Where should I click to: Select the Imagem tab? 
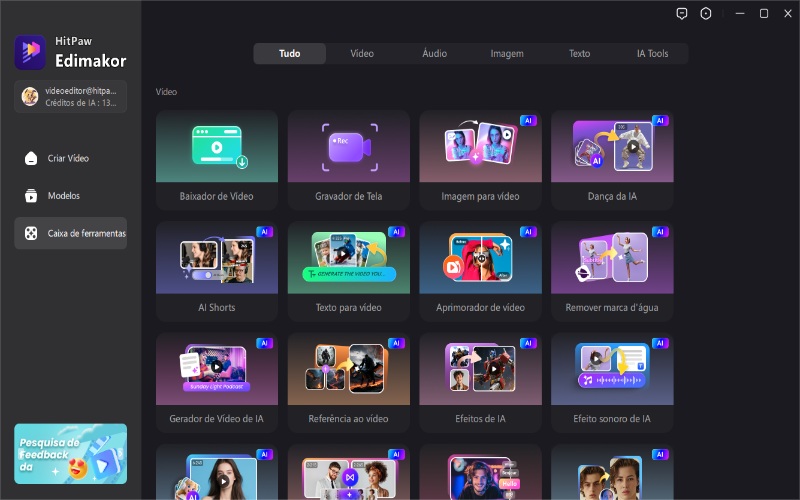[x=507, y=53]
